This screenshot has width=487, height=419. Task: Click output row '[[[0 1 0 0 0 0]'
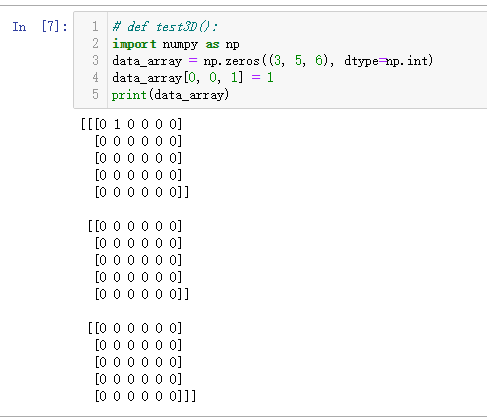(x=131, y=124)
